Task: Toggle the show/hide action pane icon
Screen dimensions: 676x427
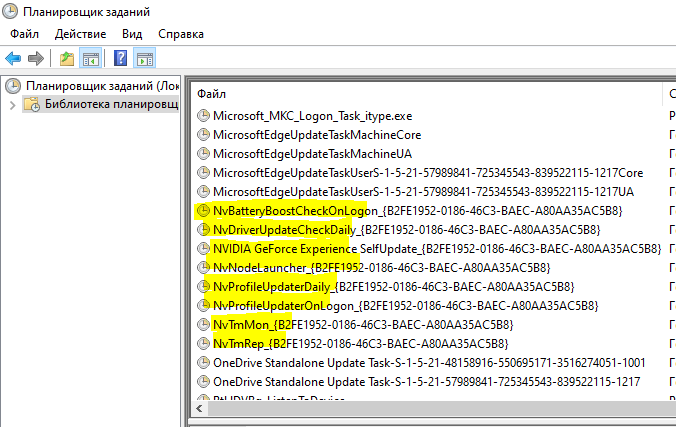Action: tap(145, 58)
